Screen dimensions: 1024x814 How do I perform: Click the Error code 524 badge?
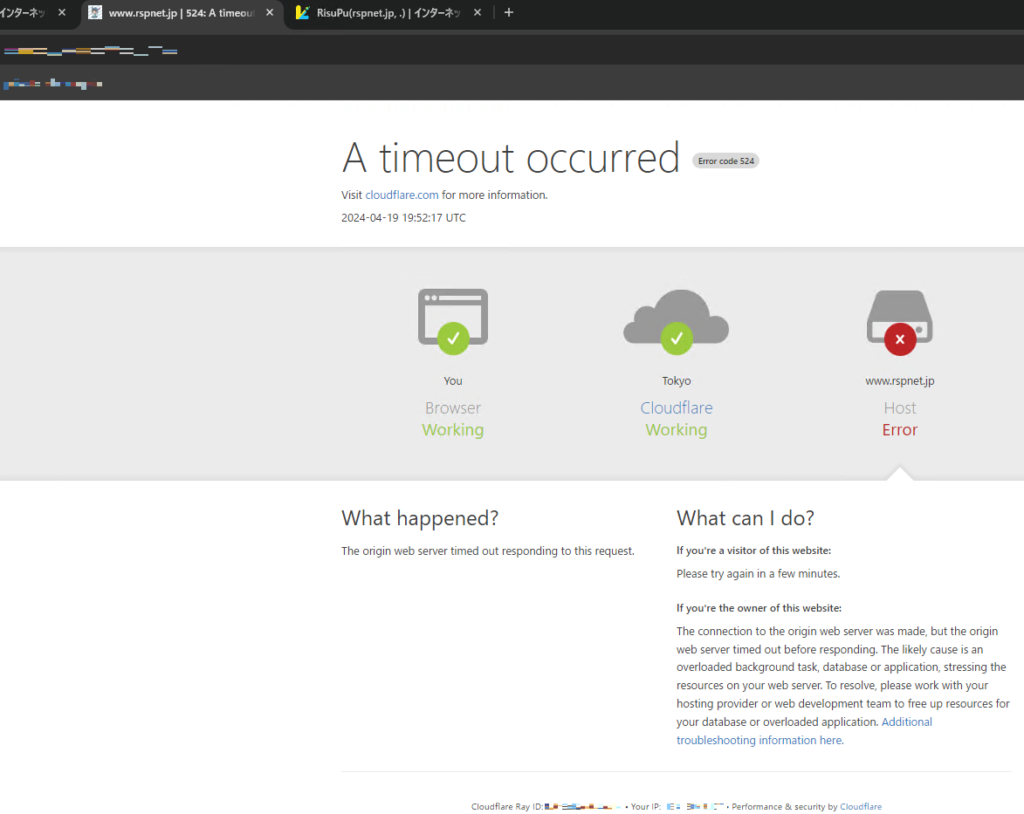725,160
